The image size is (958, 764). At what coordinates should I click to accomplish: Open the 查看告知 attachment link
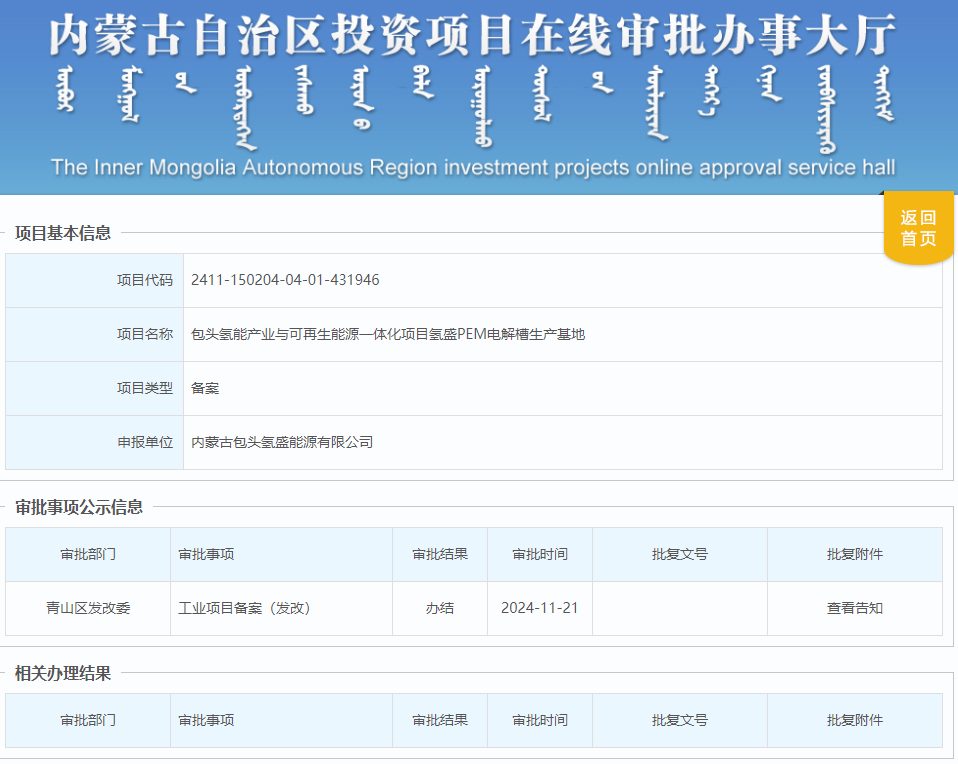click(854, 608)
